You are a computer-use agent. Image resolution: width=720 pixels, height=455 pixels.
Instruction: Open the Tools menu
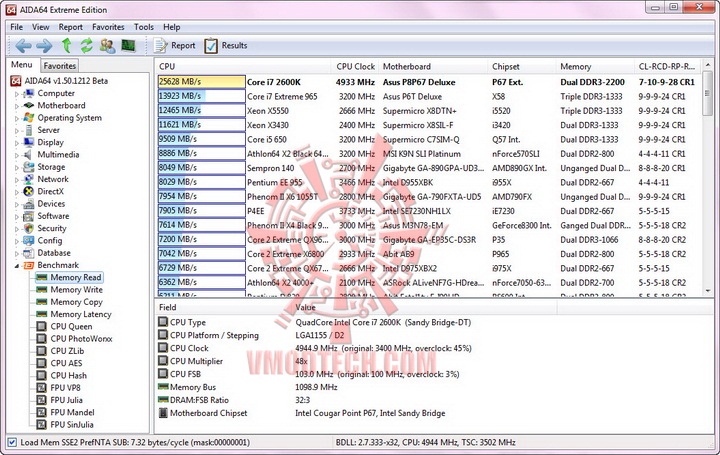click(x=144, y=27)
